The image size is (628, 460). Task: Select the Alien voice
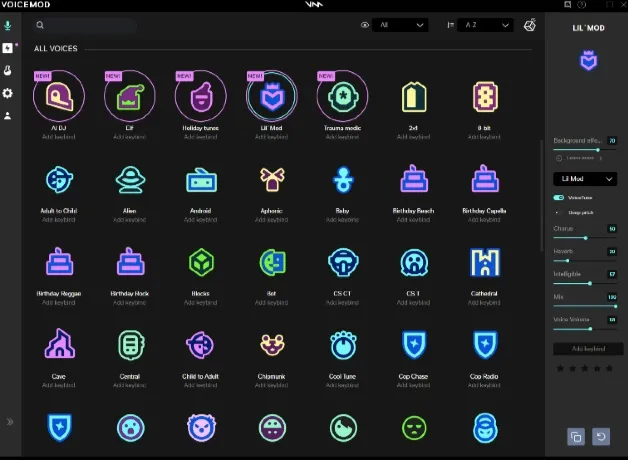tap(130, 180)
